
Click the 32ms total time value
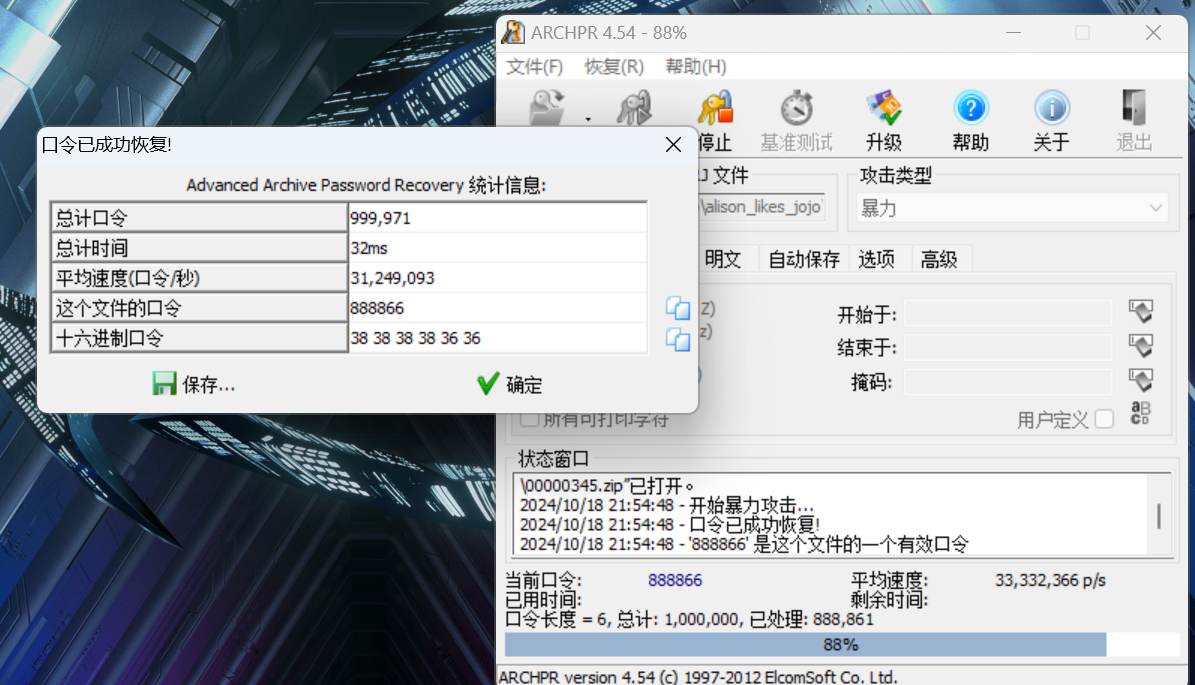(498, 248)
